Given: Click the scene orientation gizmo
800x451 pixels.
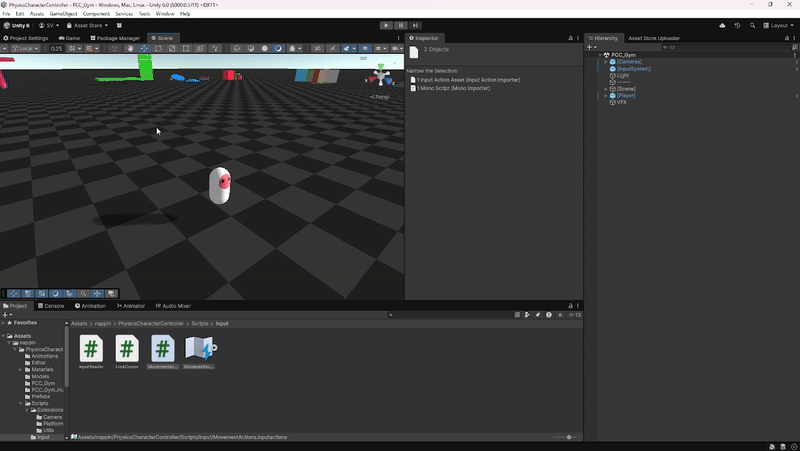Looking at the screenshot, I should (380, 77).
